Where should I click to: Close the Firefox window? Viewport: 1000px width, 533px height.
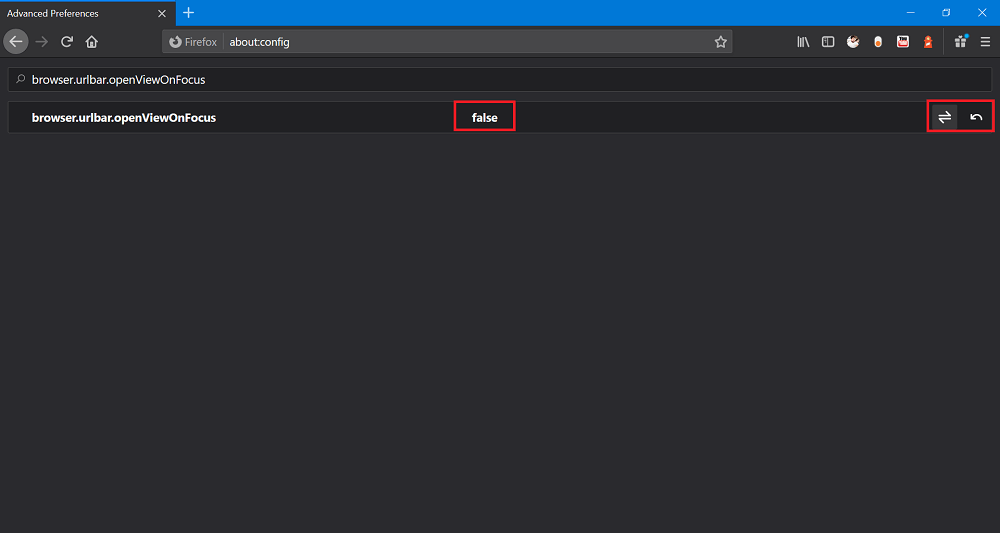pos(982,13)
